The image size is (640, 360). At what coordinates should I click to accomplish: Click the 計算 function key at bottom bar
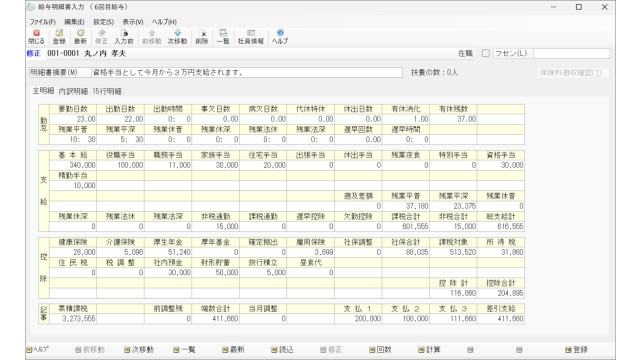[x=429, y=350]
